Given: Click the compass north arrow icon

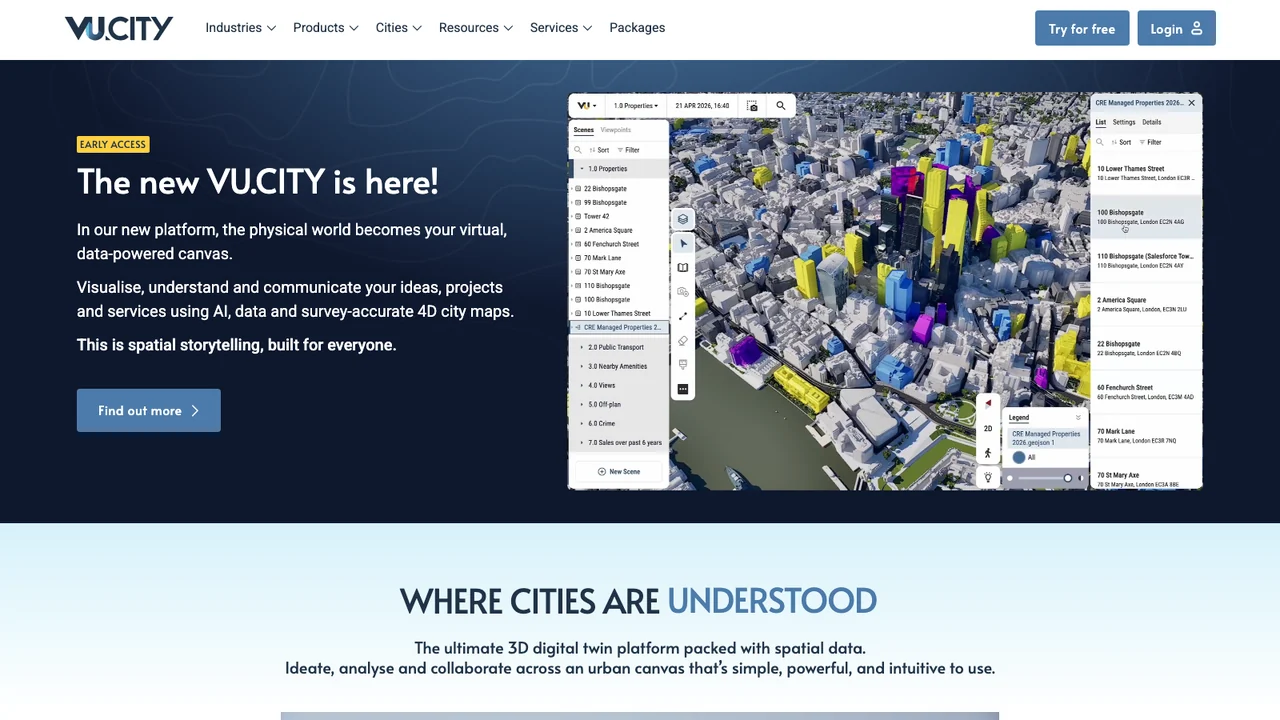Looking at the screenshot, I should [x=988, y=404].
